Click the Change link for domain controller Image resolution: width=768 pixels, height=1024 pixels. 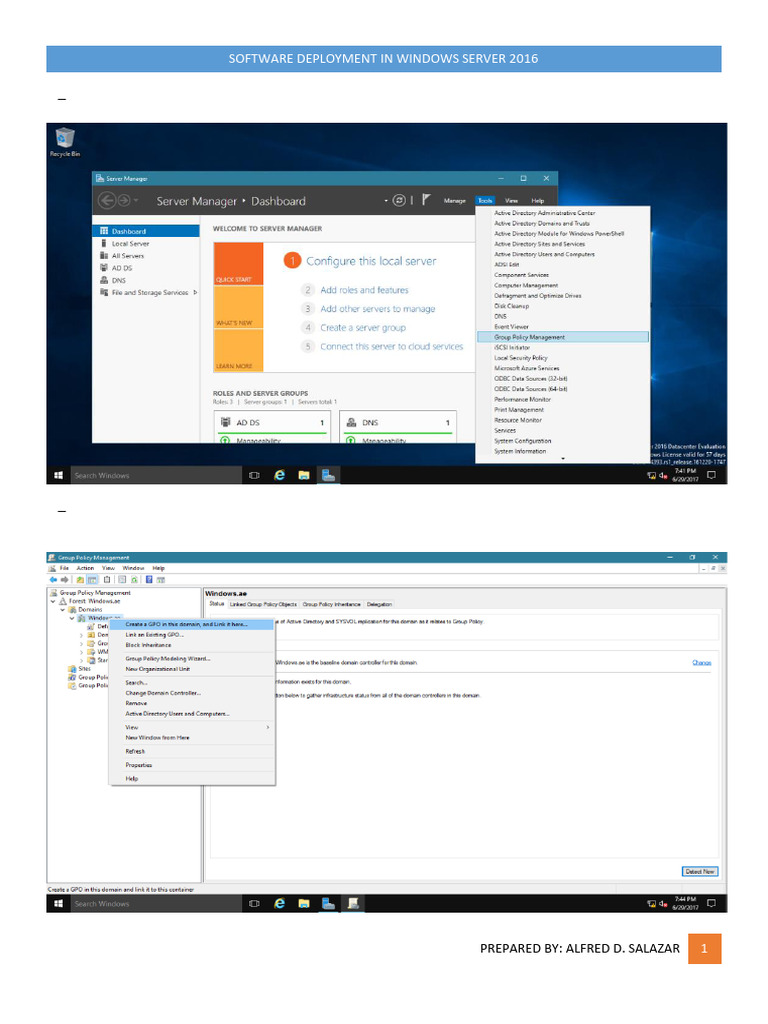[x=701, y=662]
